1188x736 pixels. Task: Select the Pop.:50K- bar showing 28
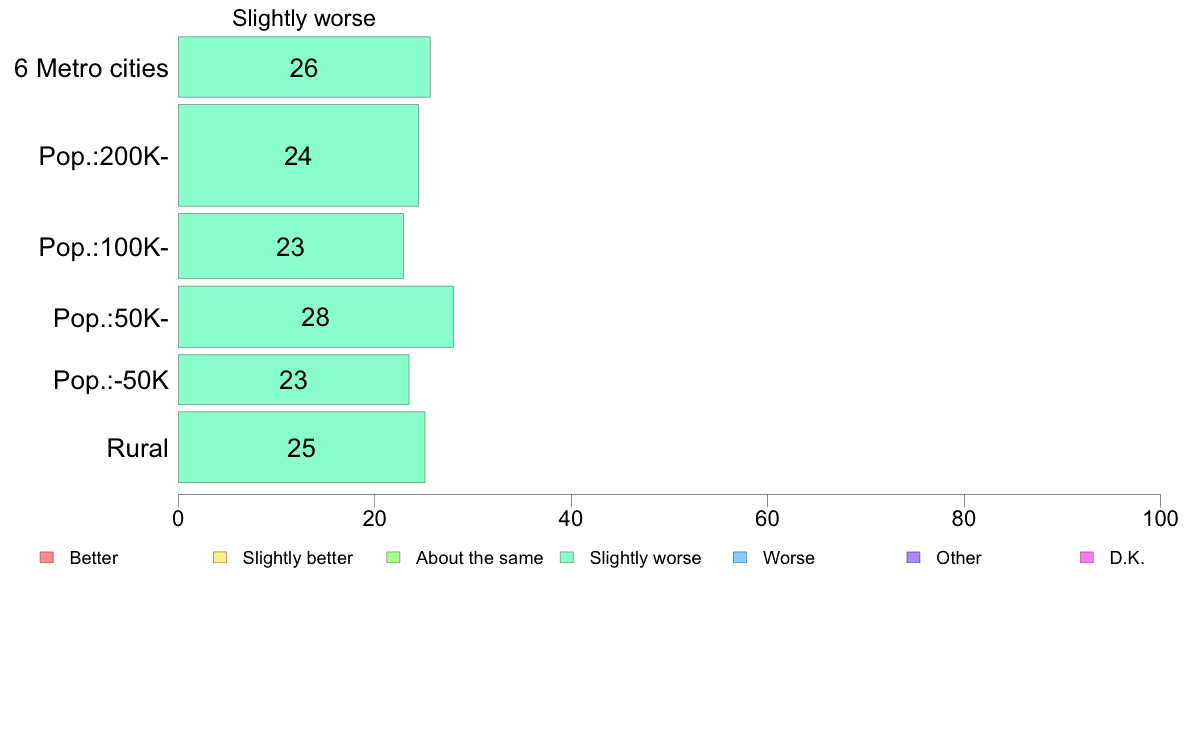315,317
